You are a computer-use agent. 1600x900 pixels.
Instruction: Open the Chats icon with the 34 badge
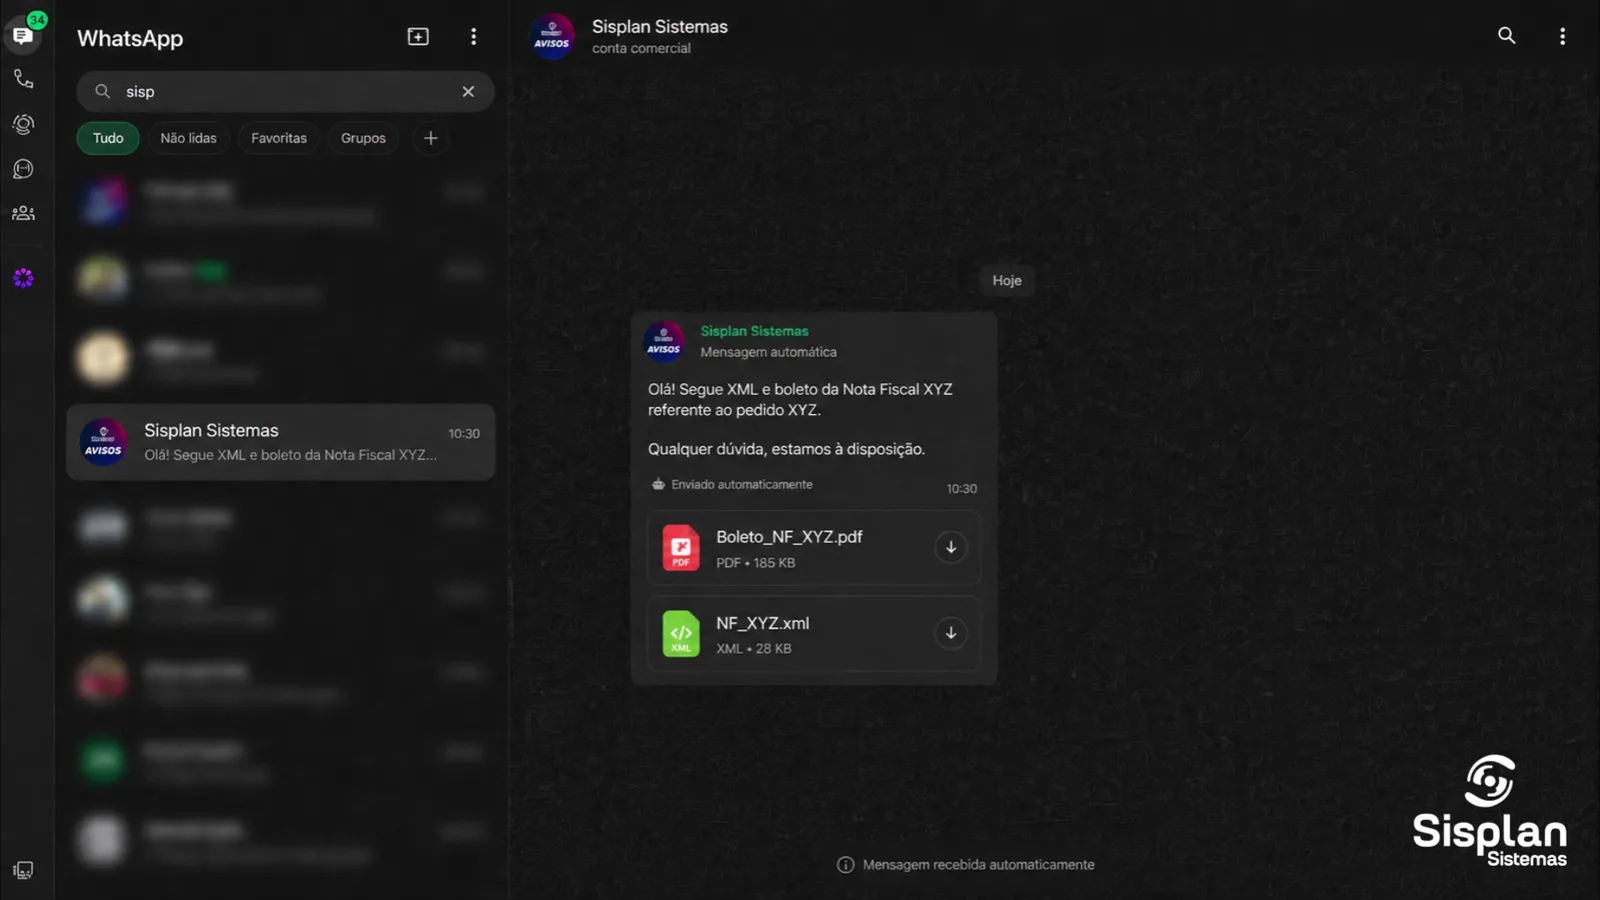coord(23,36)
